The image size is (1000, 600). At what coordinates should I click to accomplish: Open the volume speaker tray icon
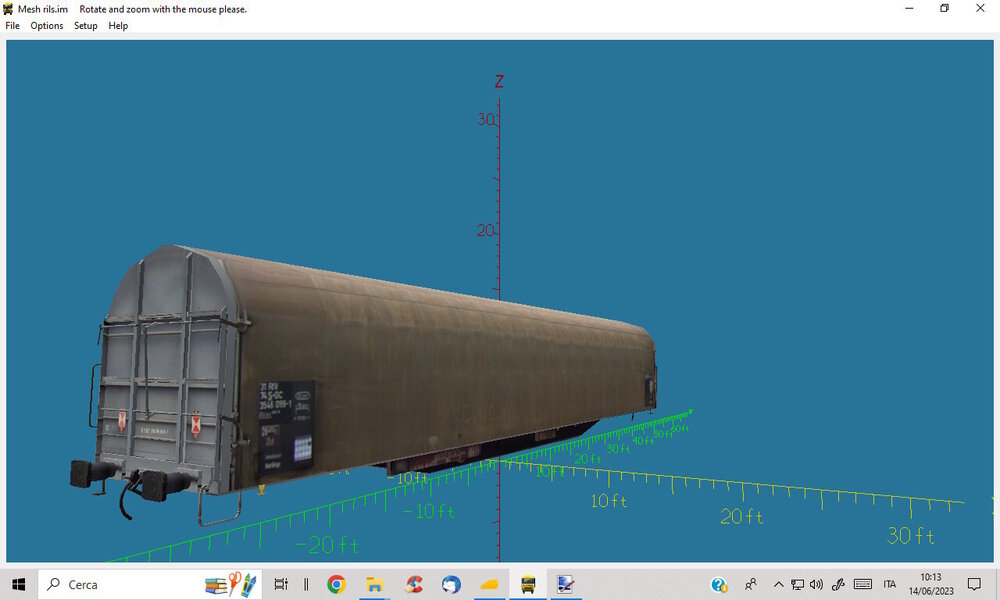click(x=816, y=584)
